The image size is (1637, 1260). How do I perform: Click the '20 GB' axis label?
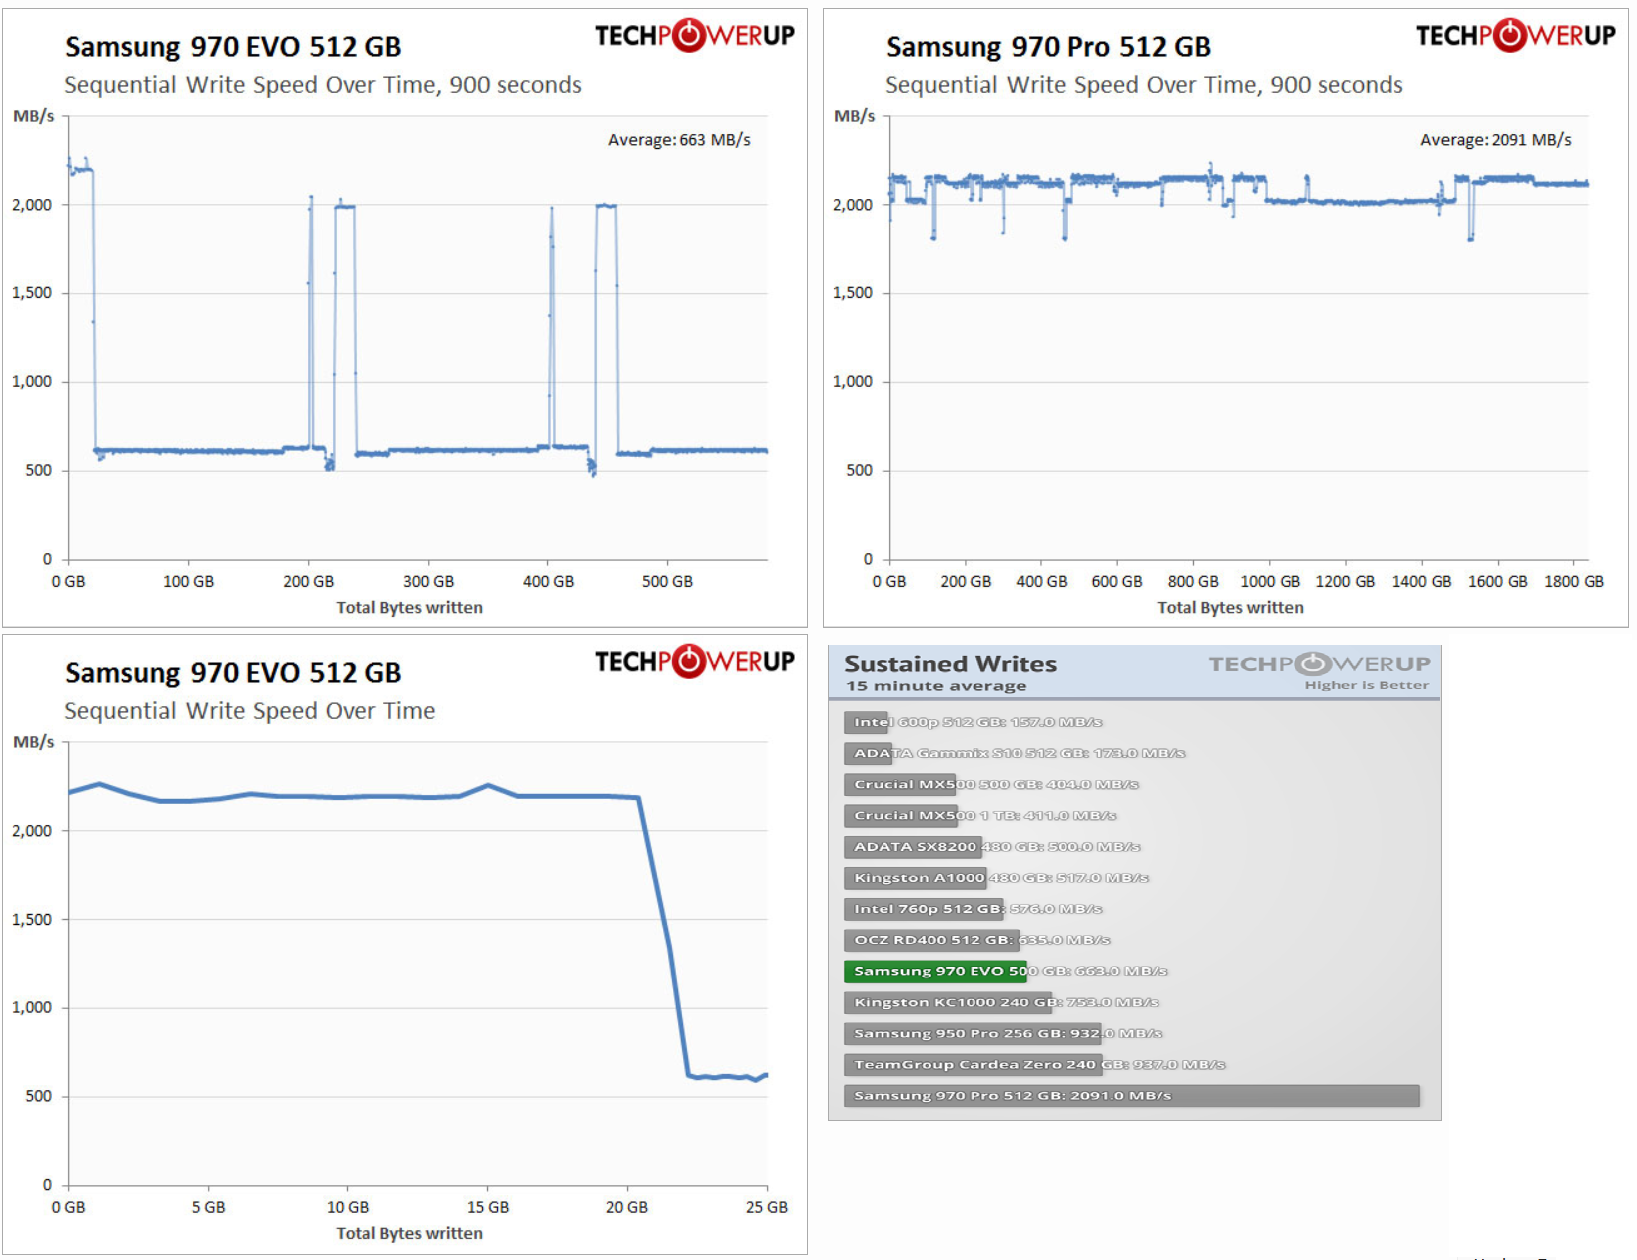626,1207
